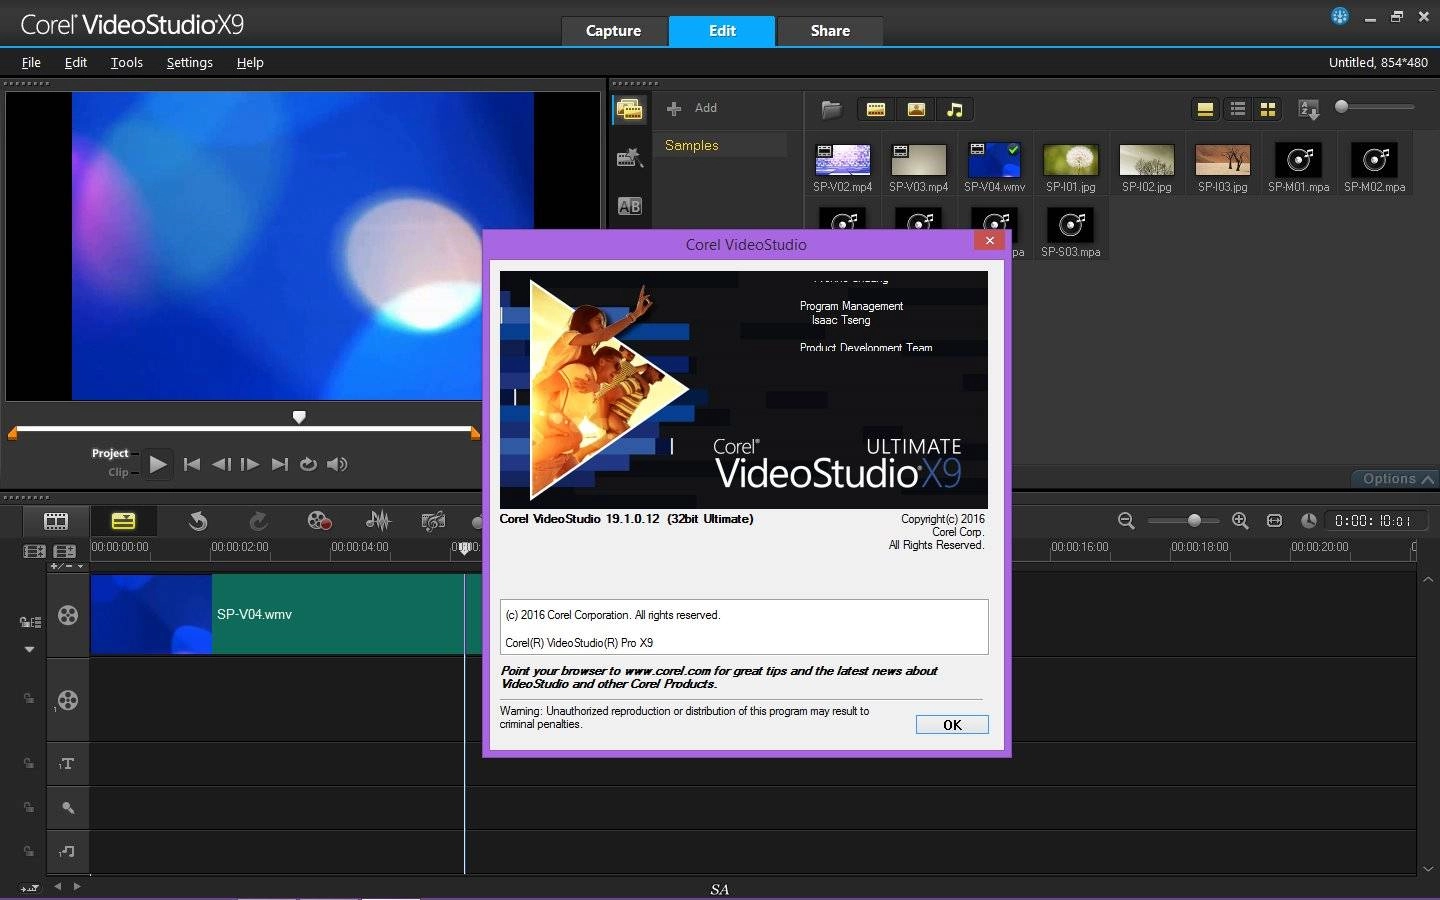Zoom in the timeline
The height and width of the screenshot is (900, 1440).
[x=1240, y=521]
